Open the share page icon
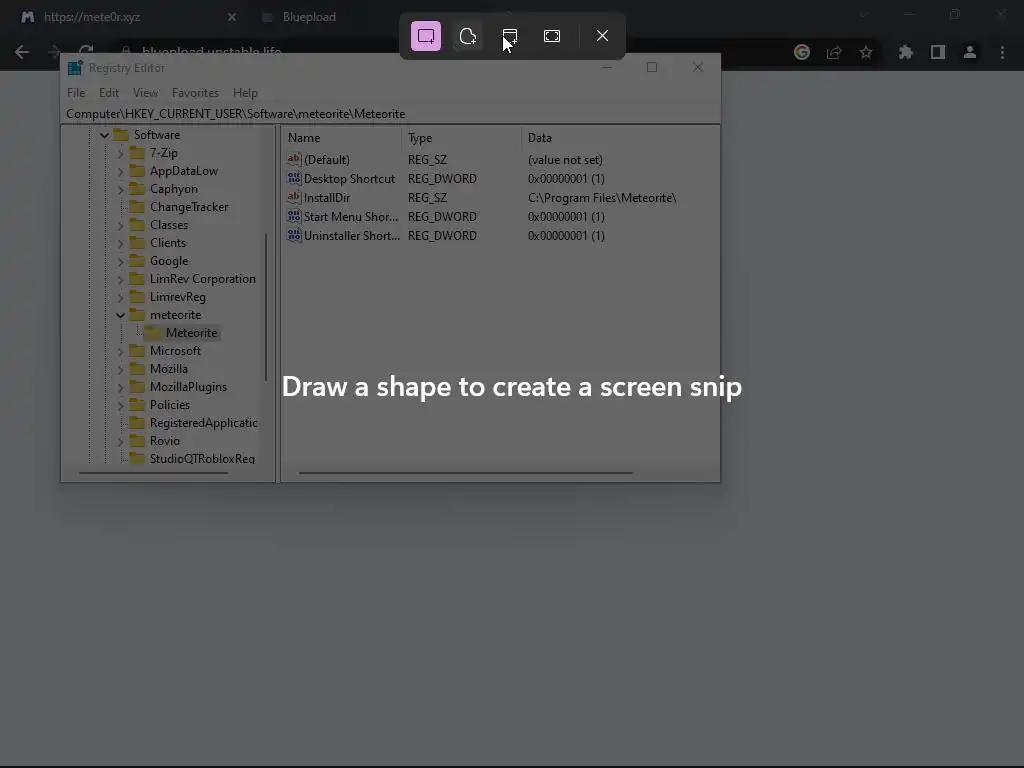Screen dimensions: 1024x768 (834, 52)
